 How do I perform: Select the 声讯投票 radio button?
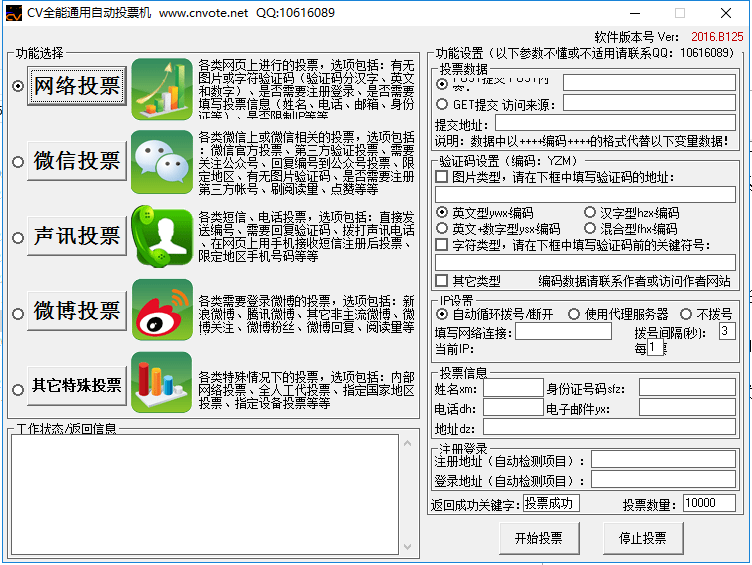pos(18,238)
